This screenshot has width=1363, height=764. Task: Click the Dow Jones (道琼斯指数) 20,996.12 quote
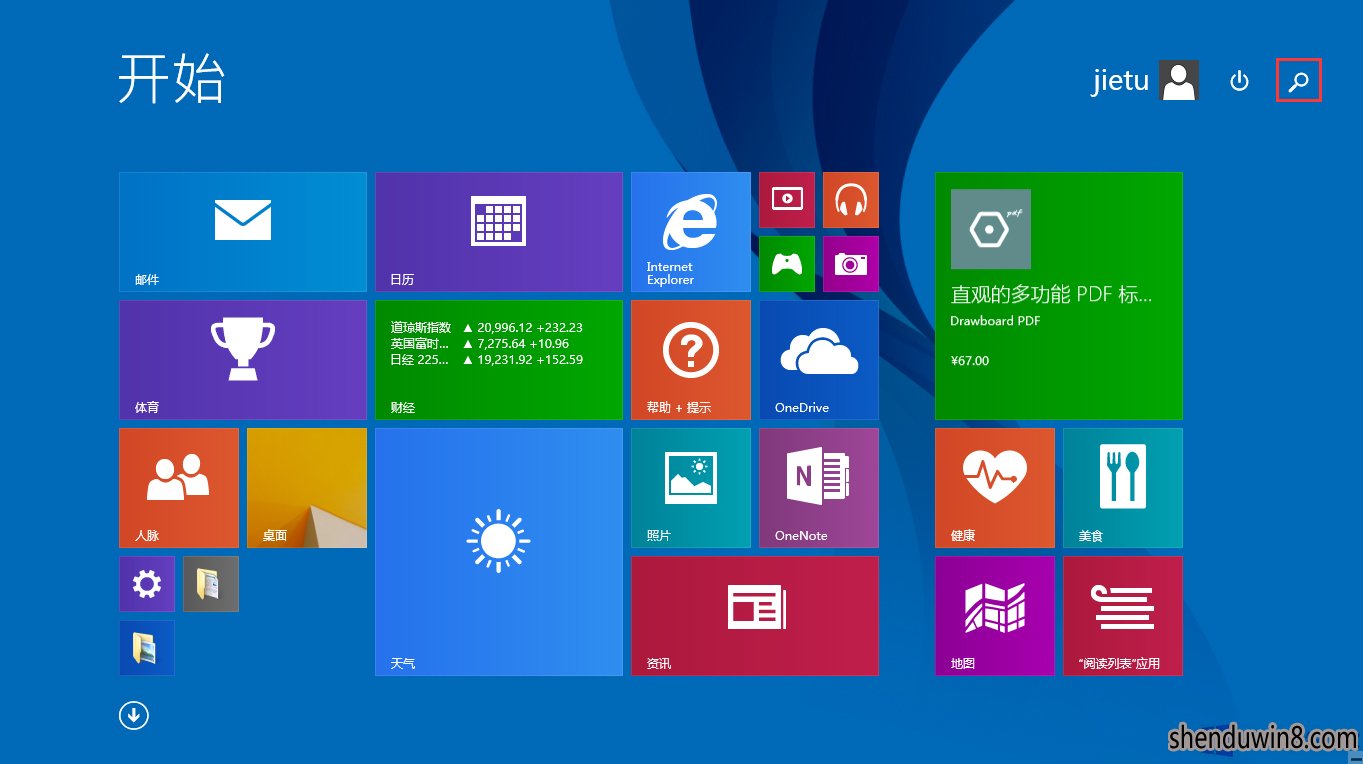487,328
